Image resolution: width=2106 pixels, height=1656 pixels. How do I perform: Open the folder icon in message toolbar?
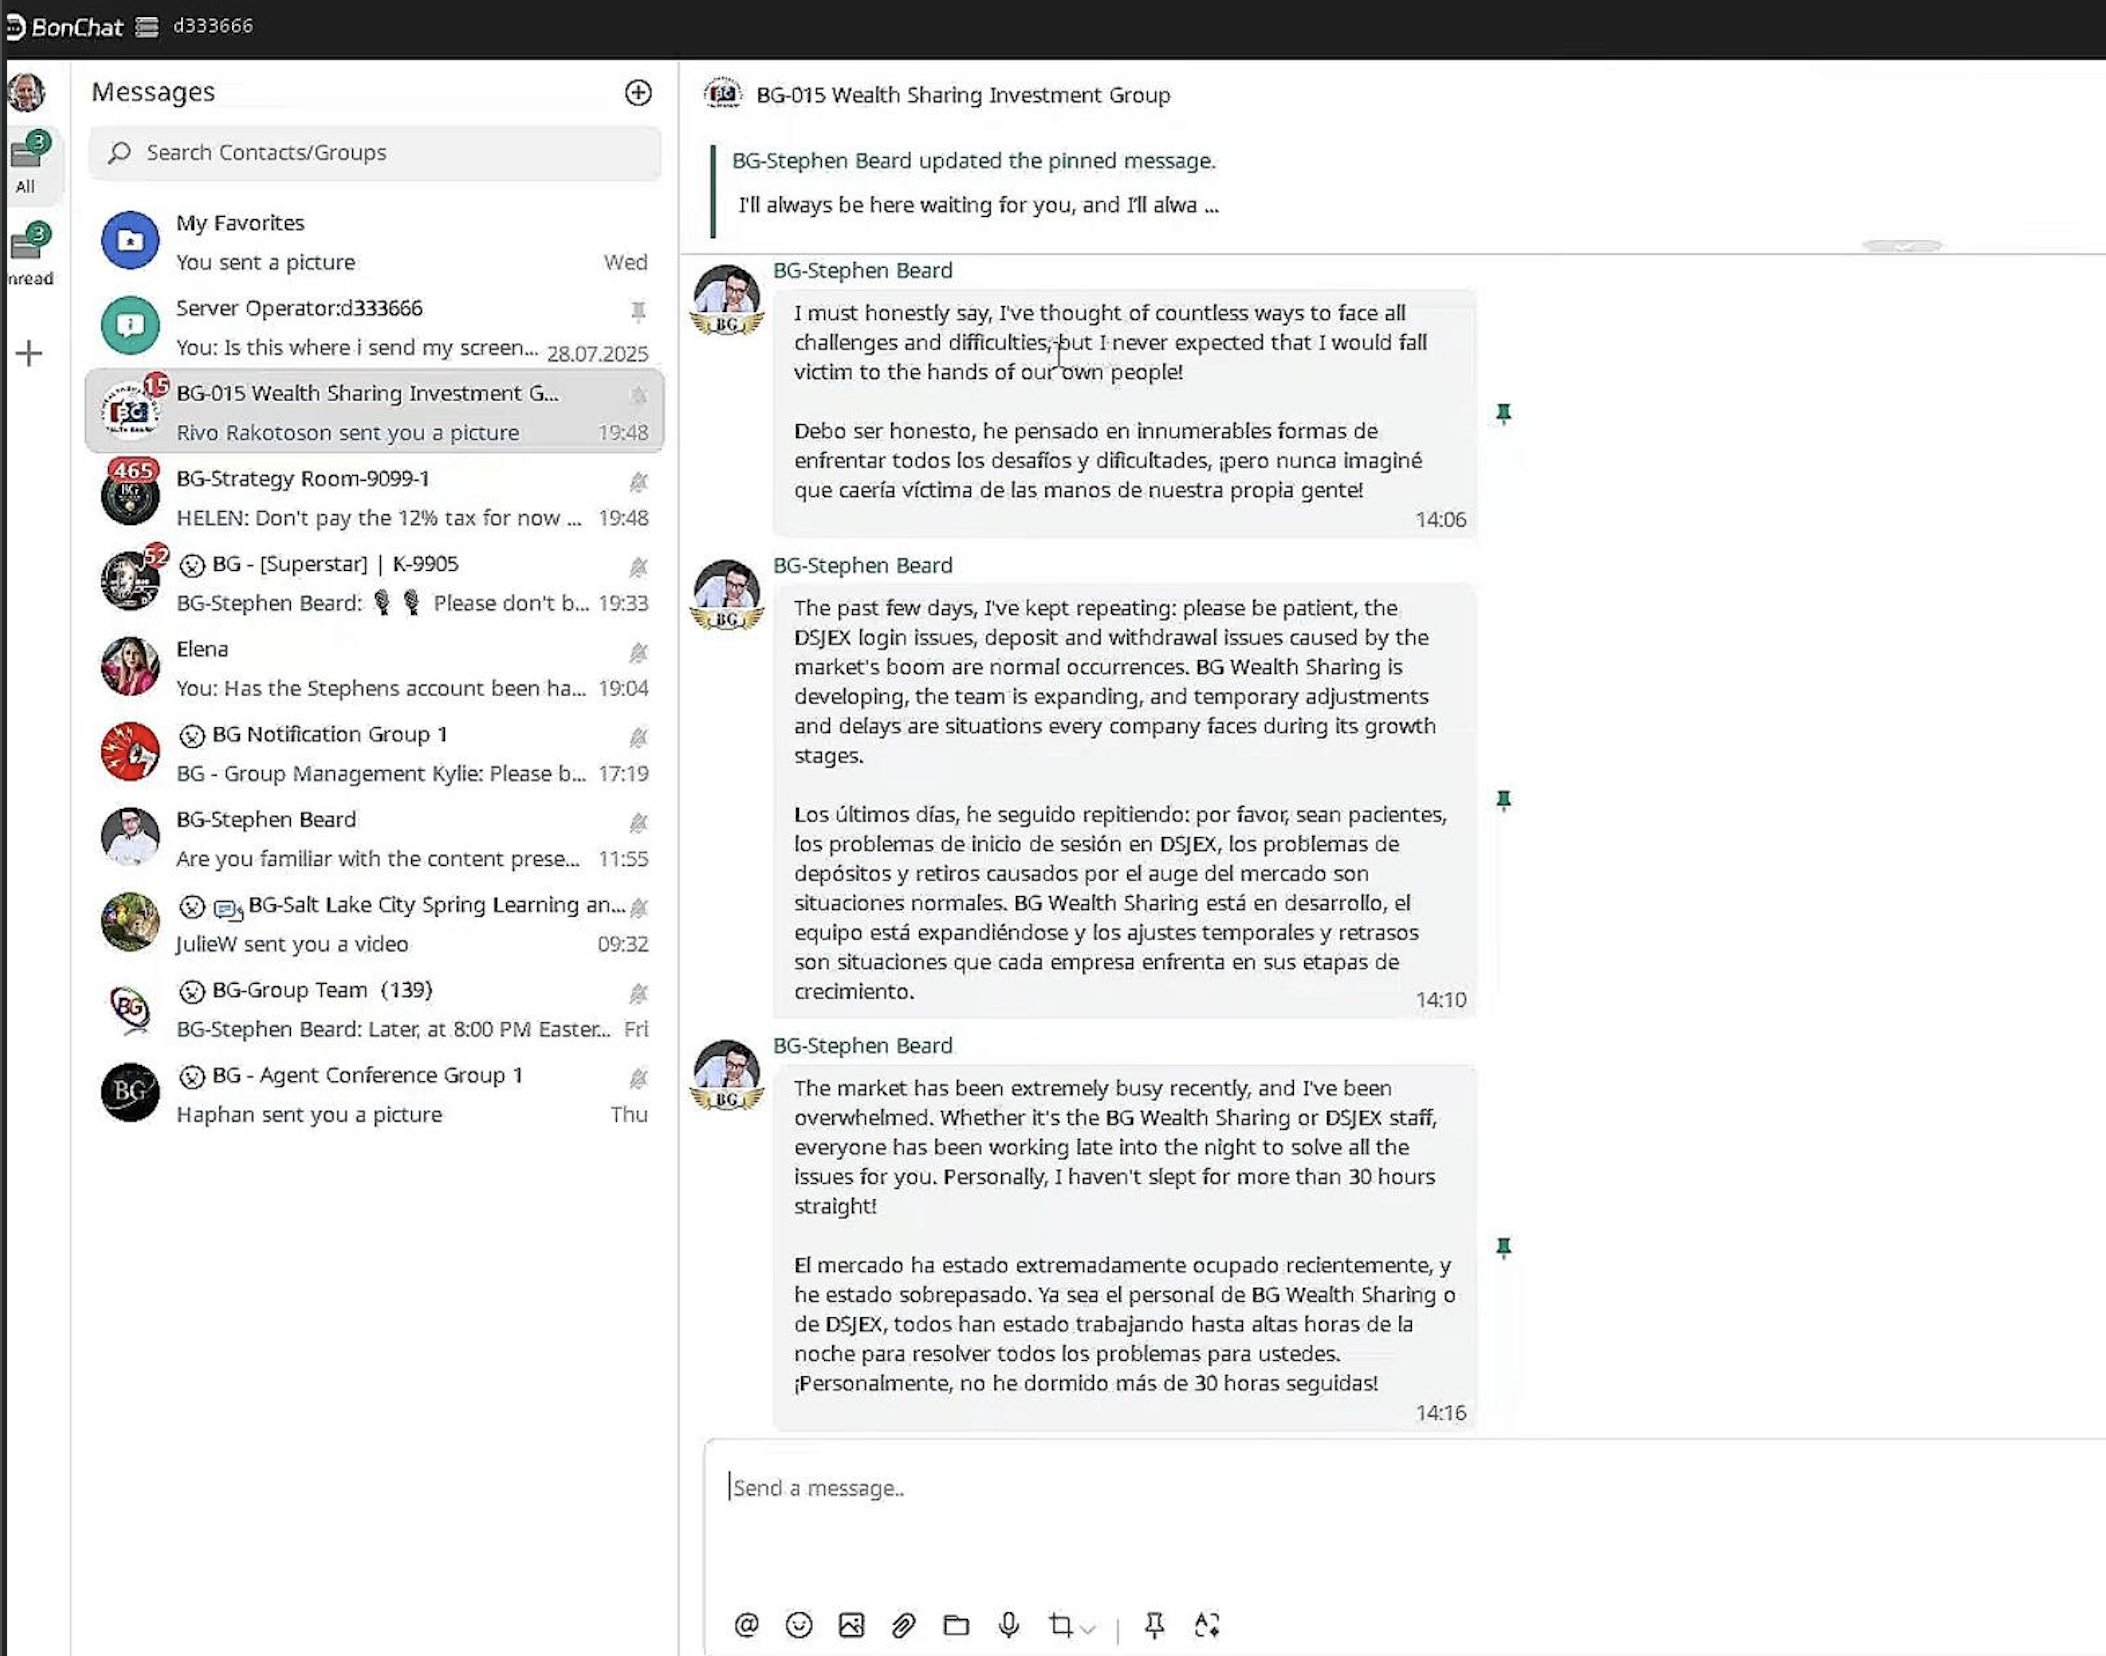[x=956, y=1625]
